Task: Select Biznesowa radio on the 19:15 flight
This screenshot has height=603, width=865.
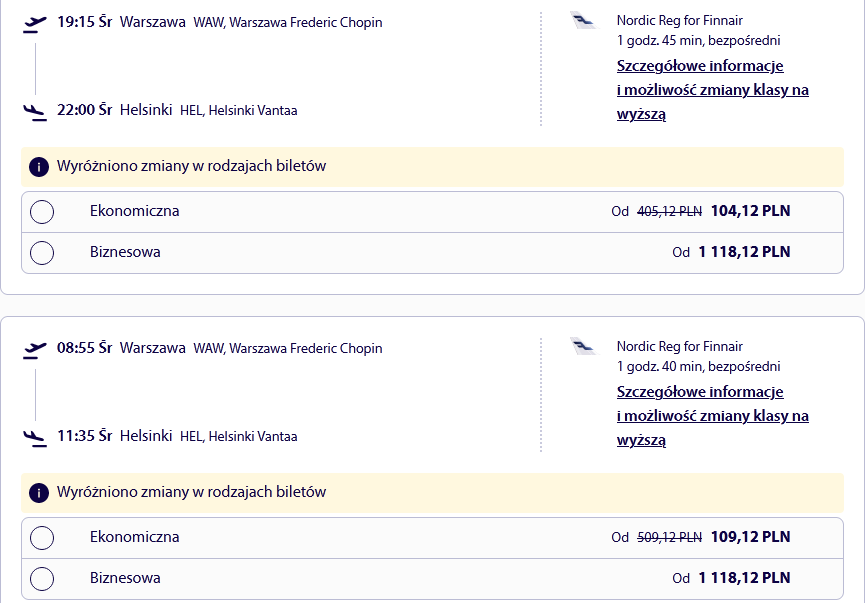Action: 42,253
